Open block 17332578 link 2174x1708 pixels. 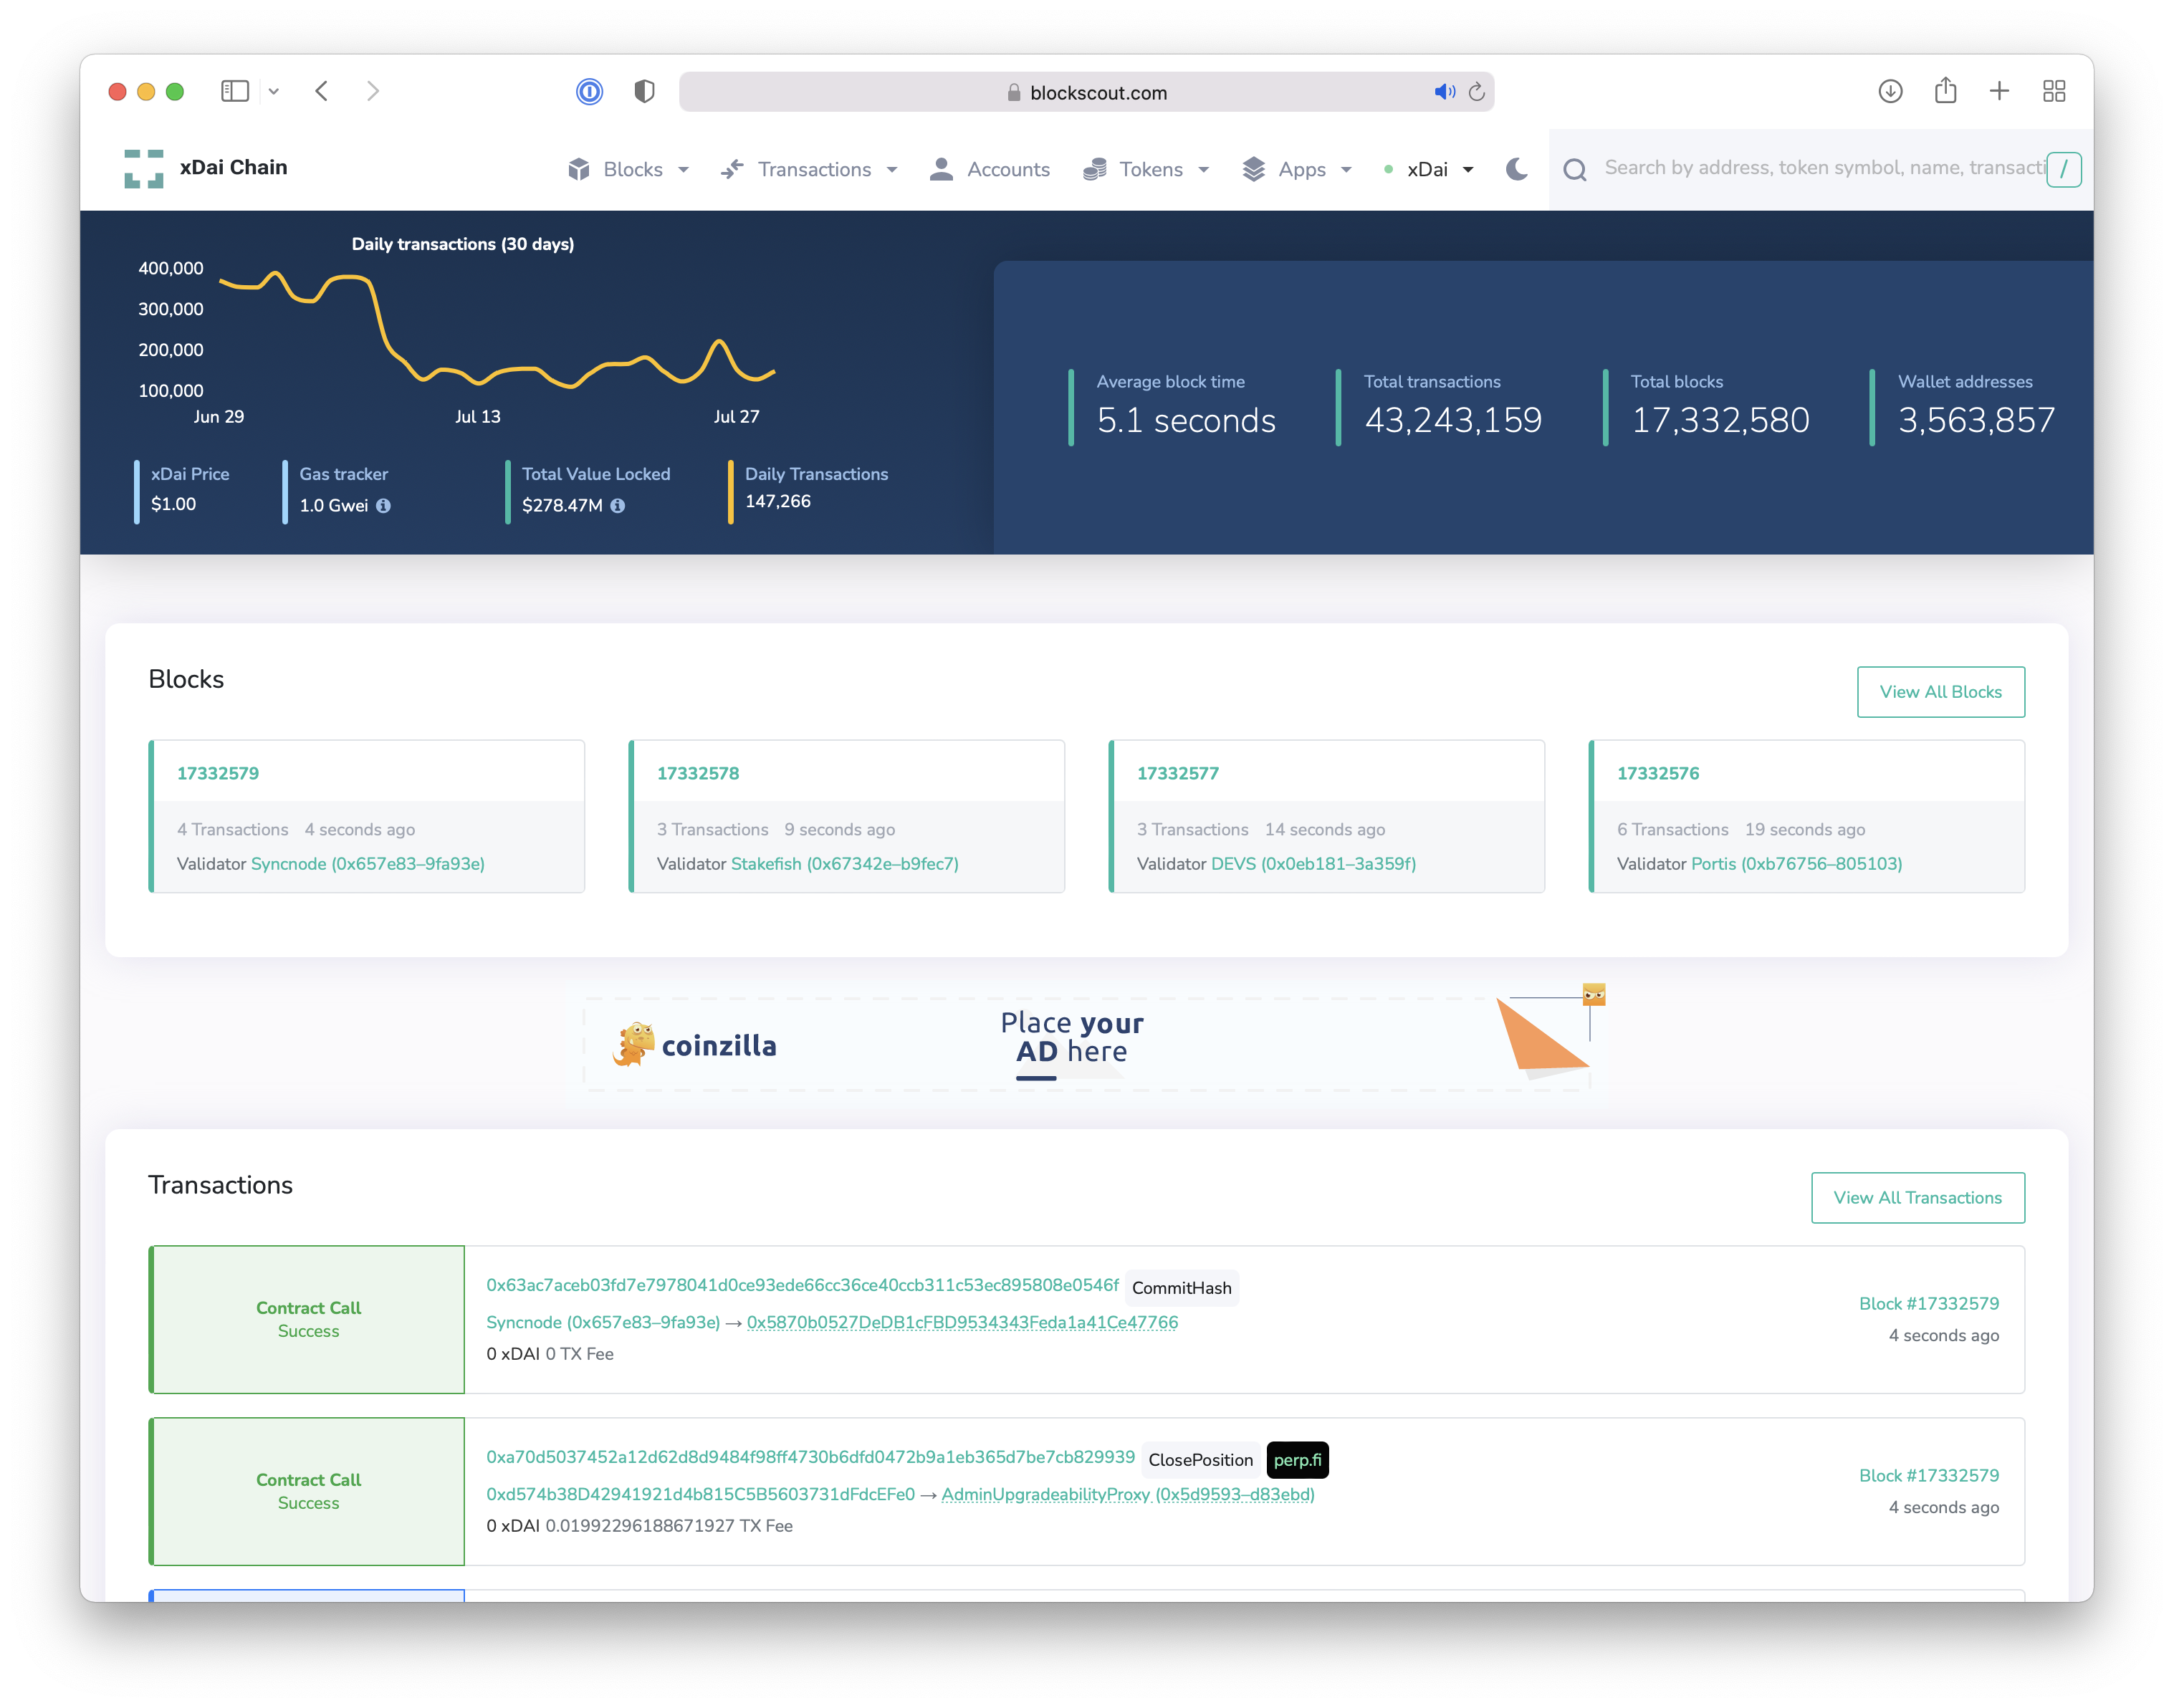[x=698, y=773]
